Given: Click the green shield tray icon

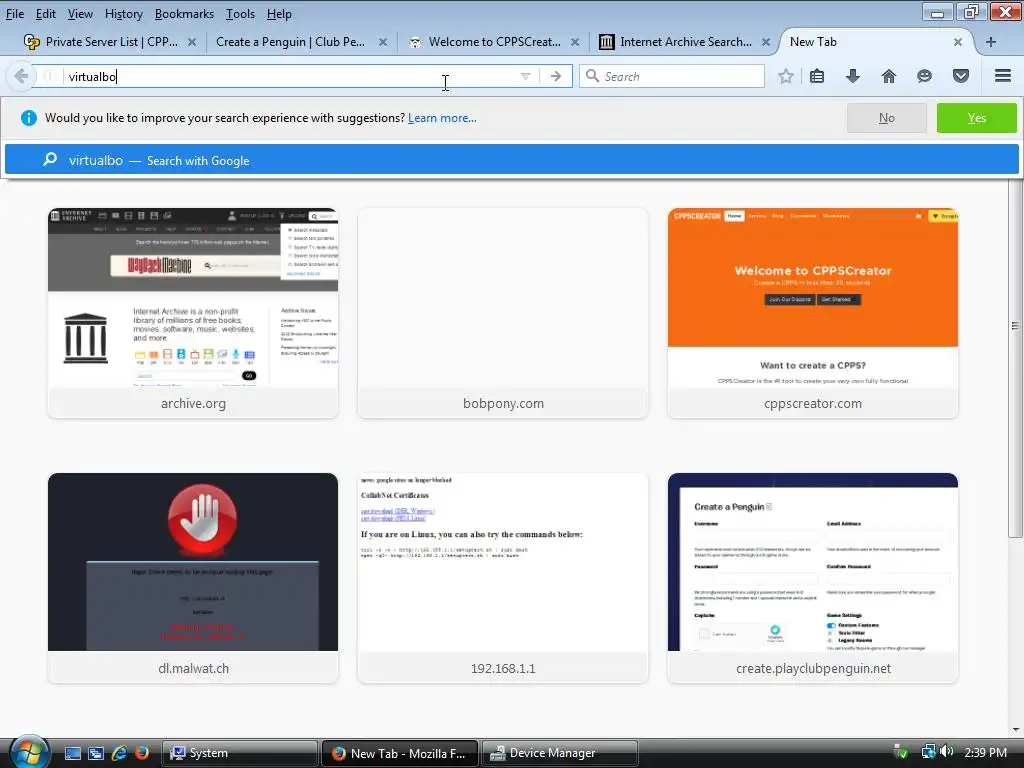Looking at the screenshot, I should click(x=901, y=752).
